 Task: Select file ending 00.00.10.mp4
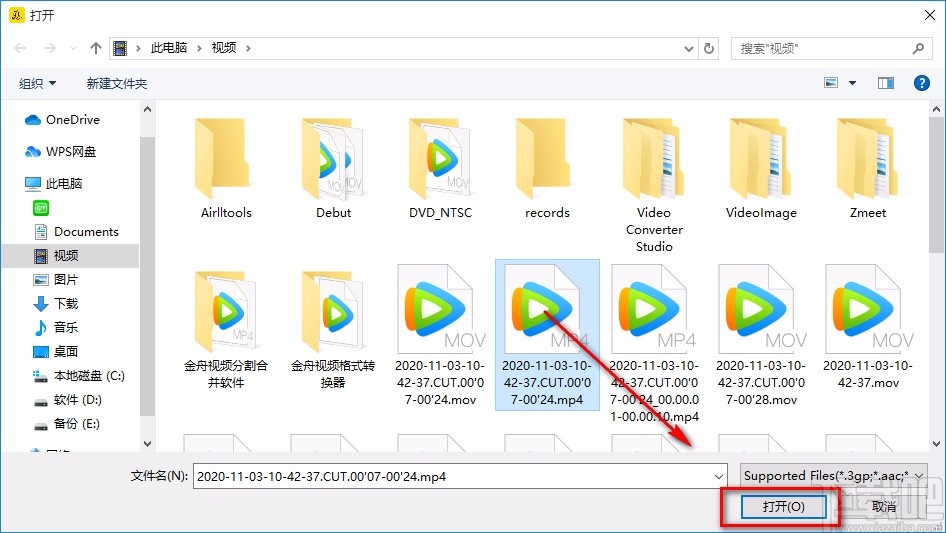pos(654,344)
